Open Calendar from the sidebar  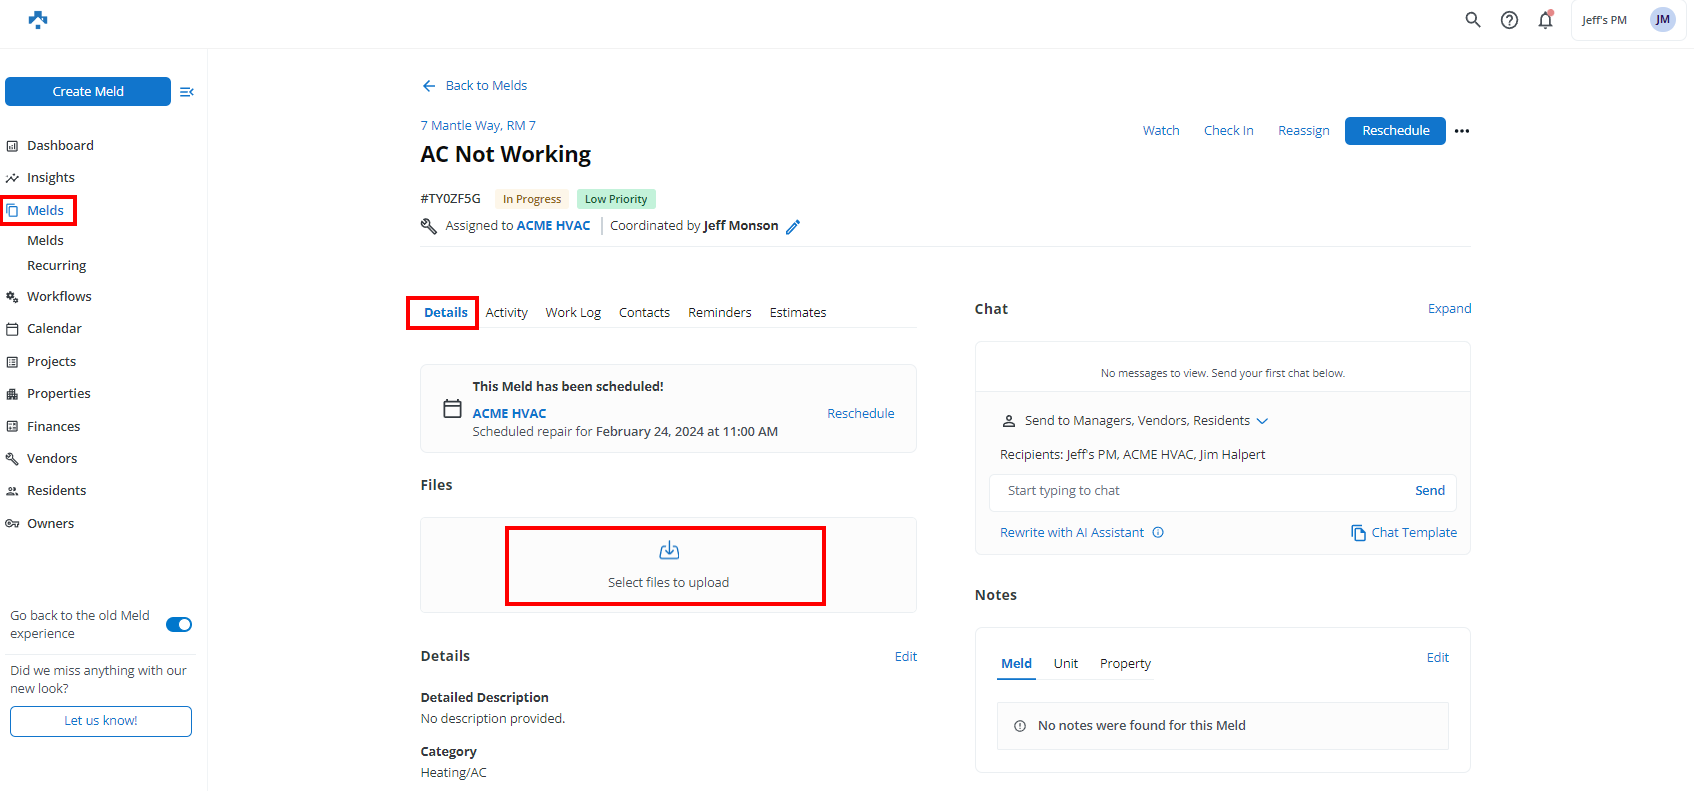(54, 329)
